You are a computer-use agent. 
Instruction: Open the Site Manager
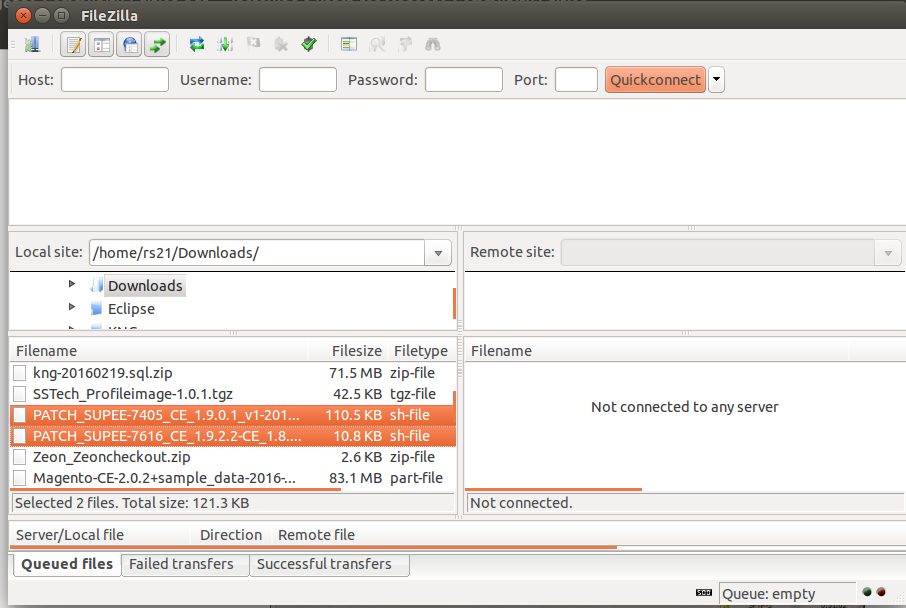(x=32, y=44)
